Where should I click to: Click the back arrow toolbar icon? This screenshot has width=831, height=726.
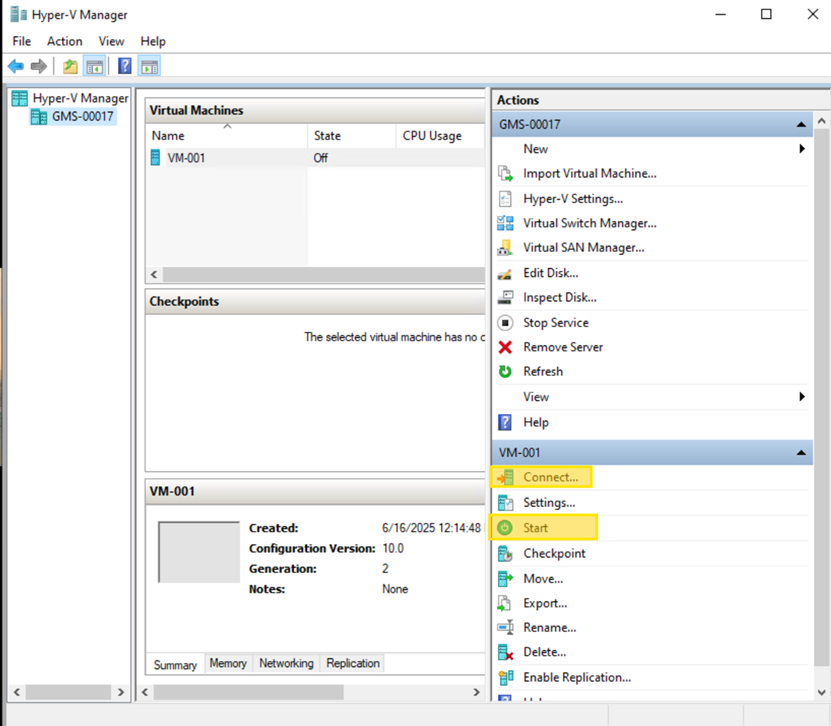click(15, 67)
